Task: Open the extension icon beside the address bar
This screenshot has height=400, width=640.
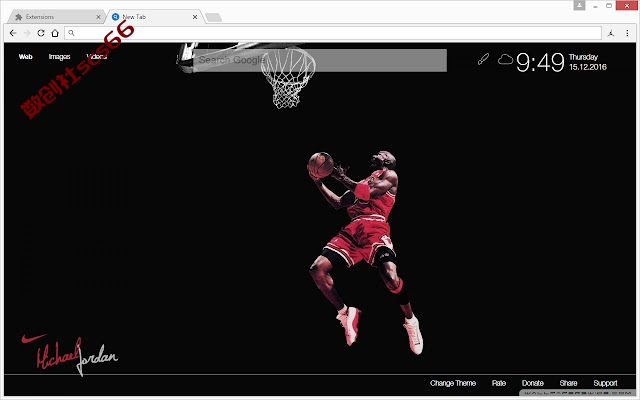Action: (x=611, y=33)
